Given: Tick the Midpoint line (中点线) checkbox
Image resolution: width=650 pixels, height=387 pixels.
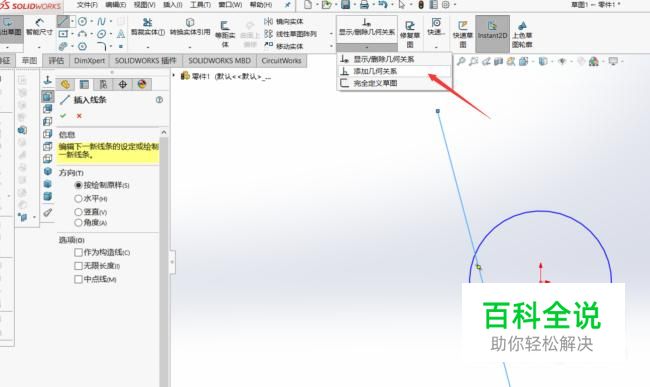Looking at the screenshot, I should (x=78, y=279).
